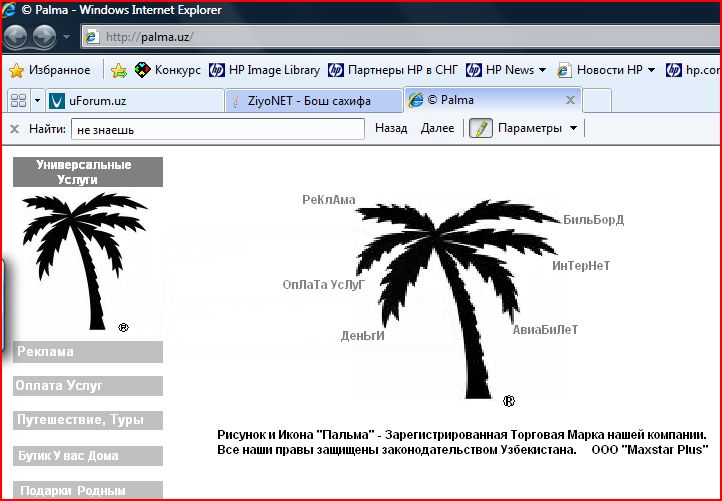Screen dimensions: 722x501
Task: Click the browser Back arrow button
Action: (17, 38)
